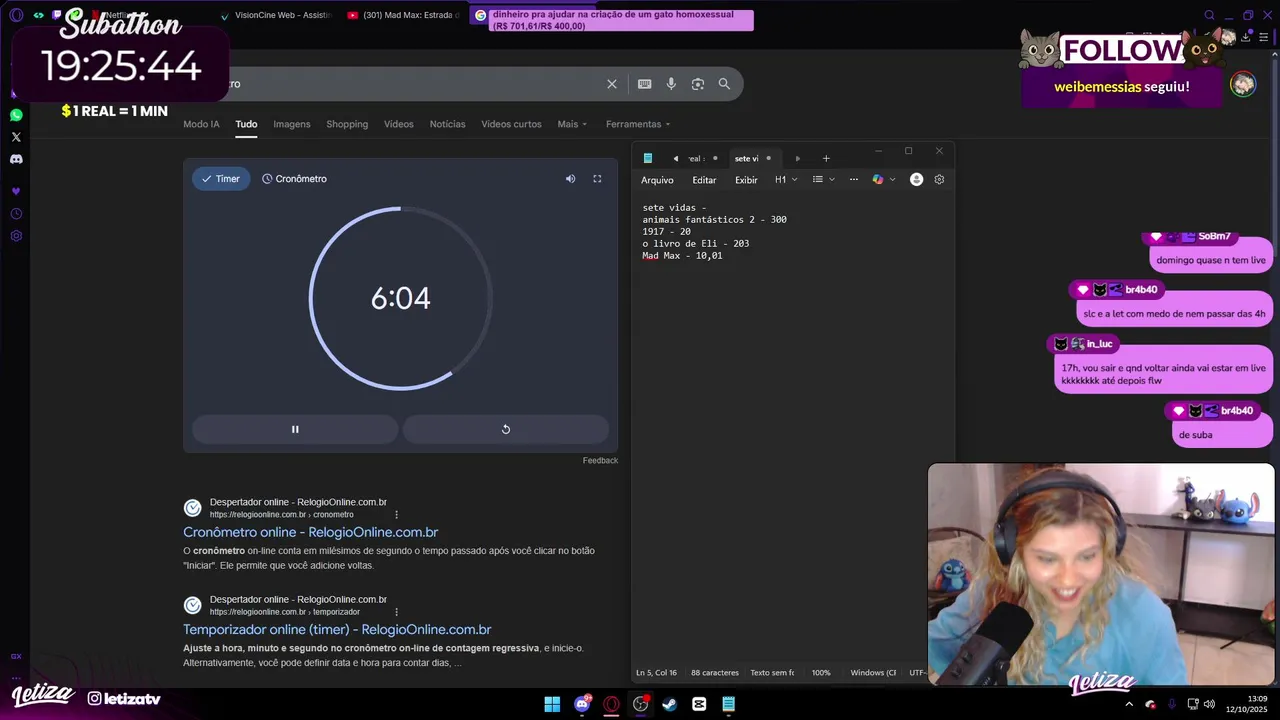This screenshot has width=1280, height=720.
Task: Open browser sidebar settings gear
Action: pyautogui.click(x=16, y=236)
